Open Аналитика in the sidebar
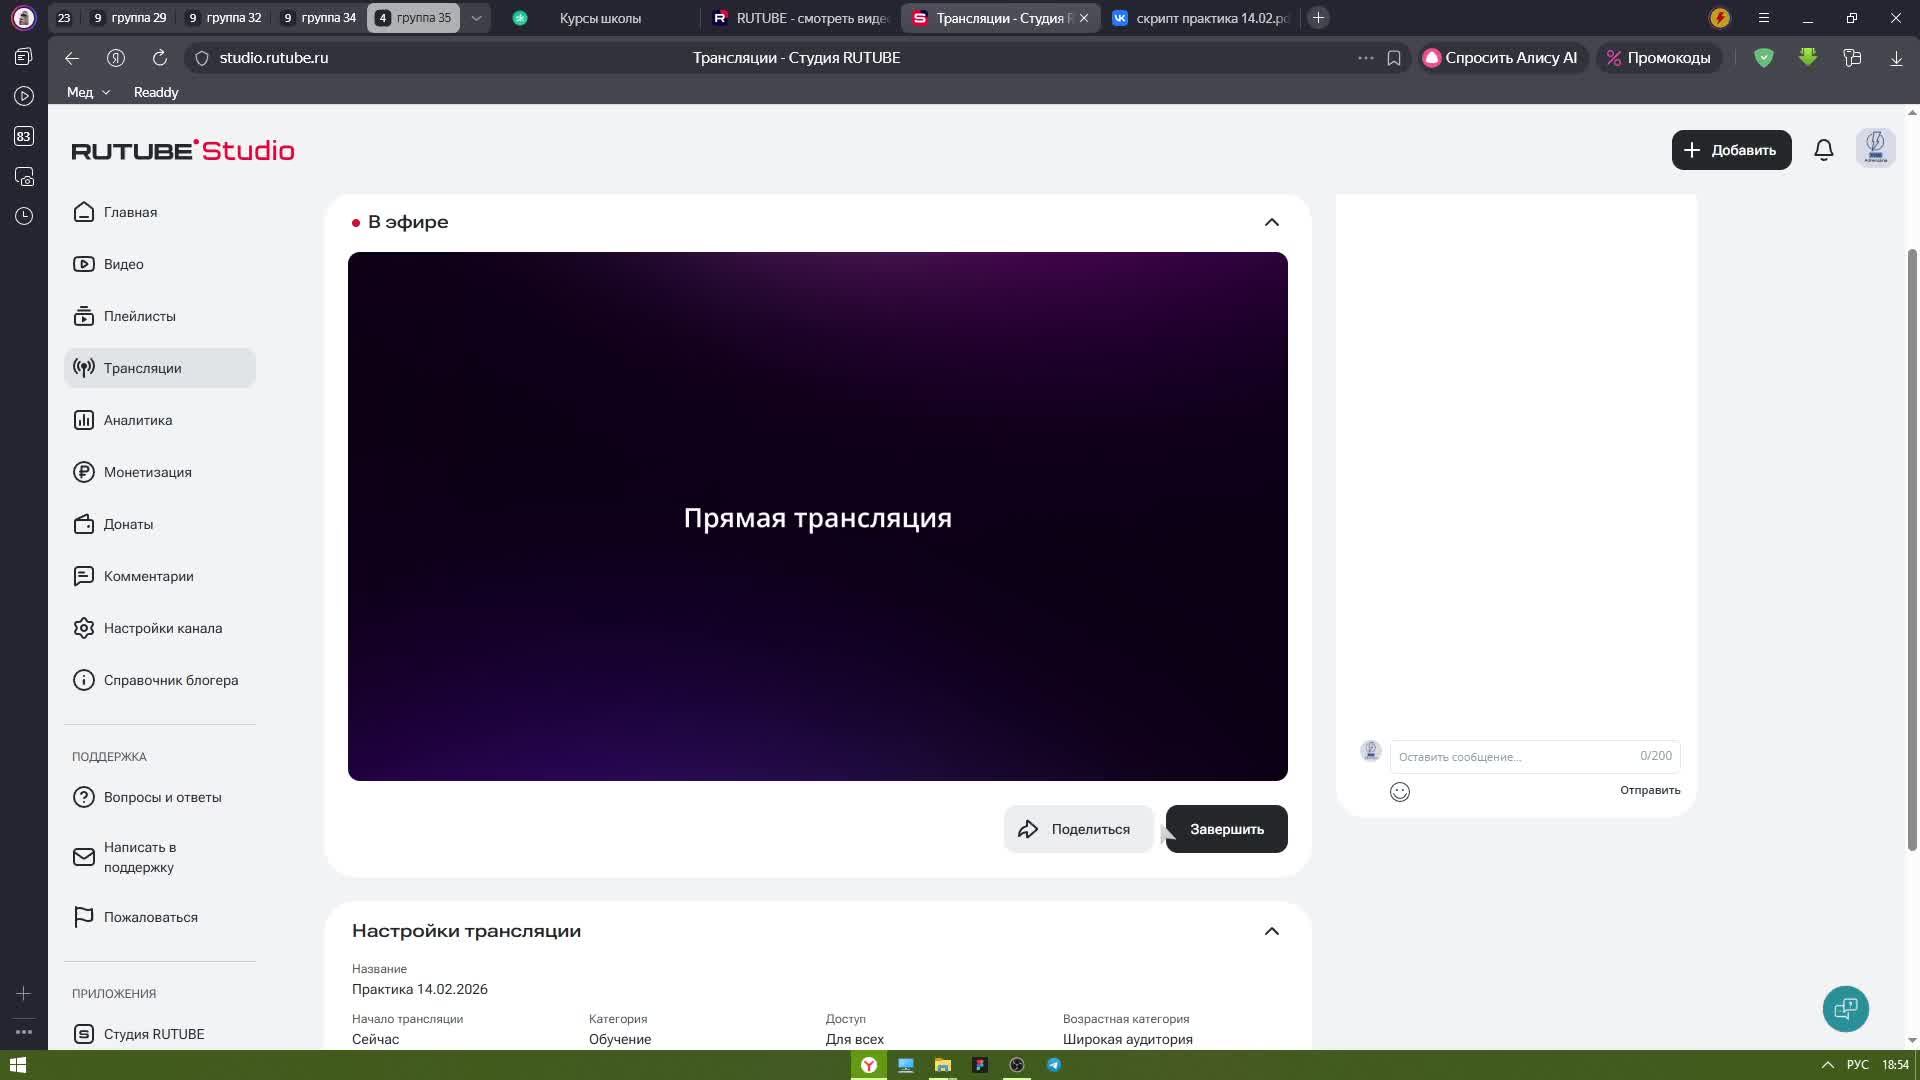The image size is (1920, 1080). pyautogui.click(x=138, y=420)
